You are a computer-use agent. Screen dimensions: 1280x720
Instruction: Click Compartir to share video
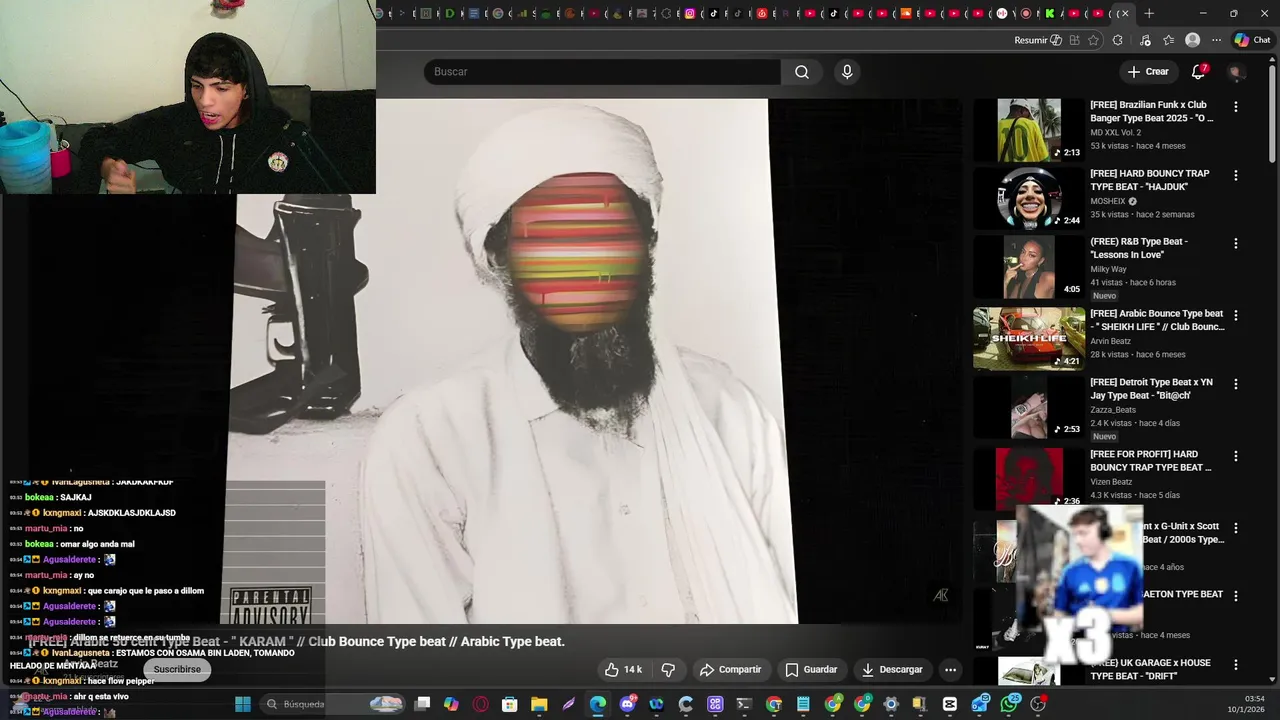coord(730,669)
